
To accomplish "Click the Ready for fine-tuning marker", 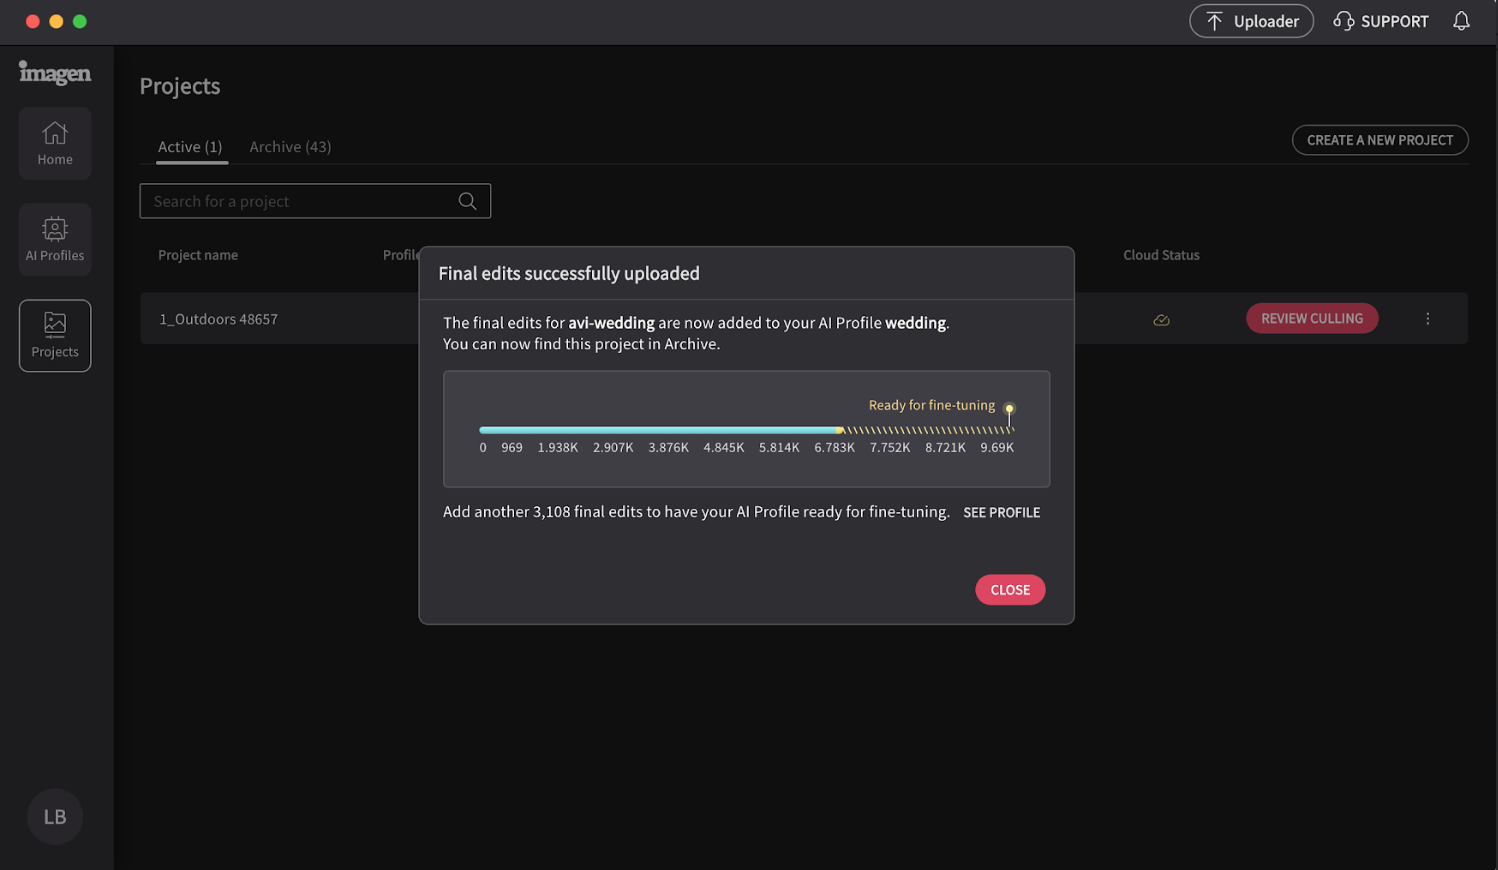I will (1009, 409).
